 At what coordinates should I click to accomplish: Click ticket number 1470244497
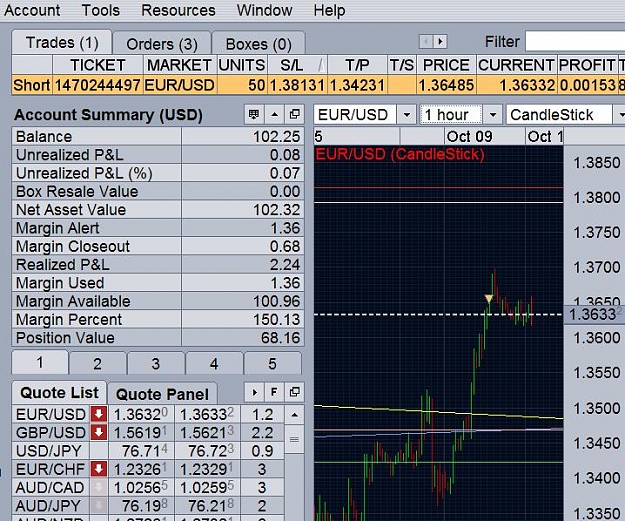(98, 85)
